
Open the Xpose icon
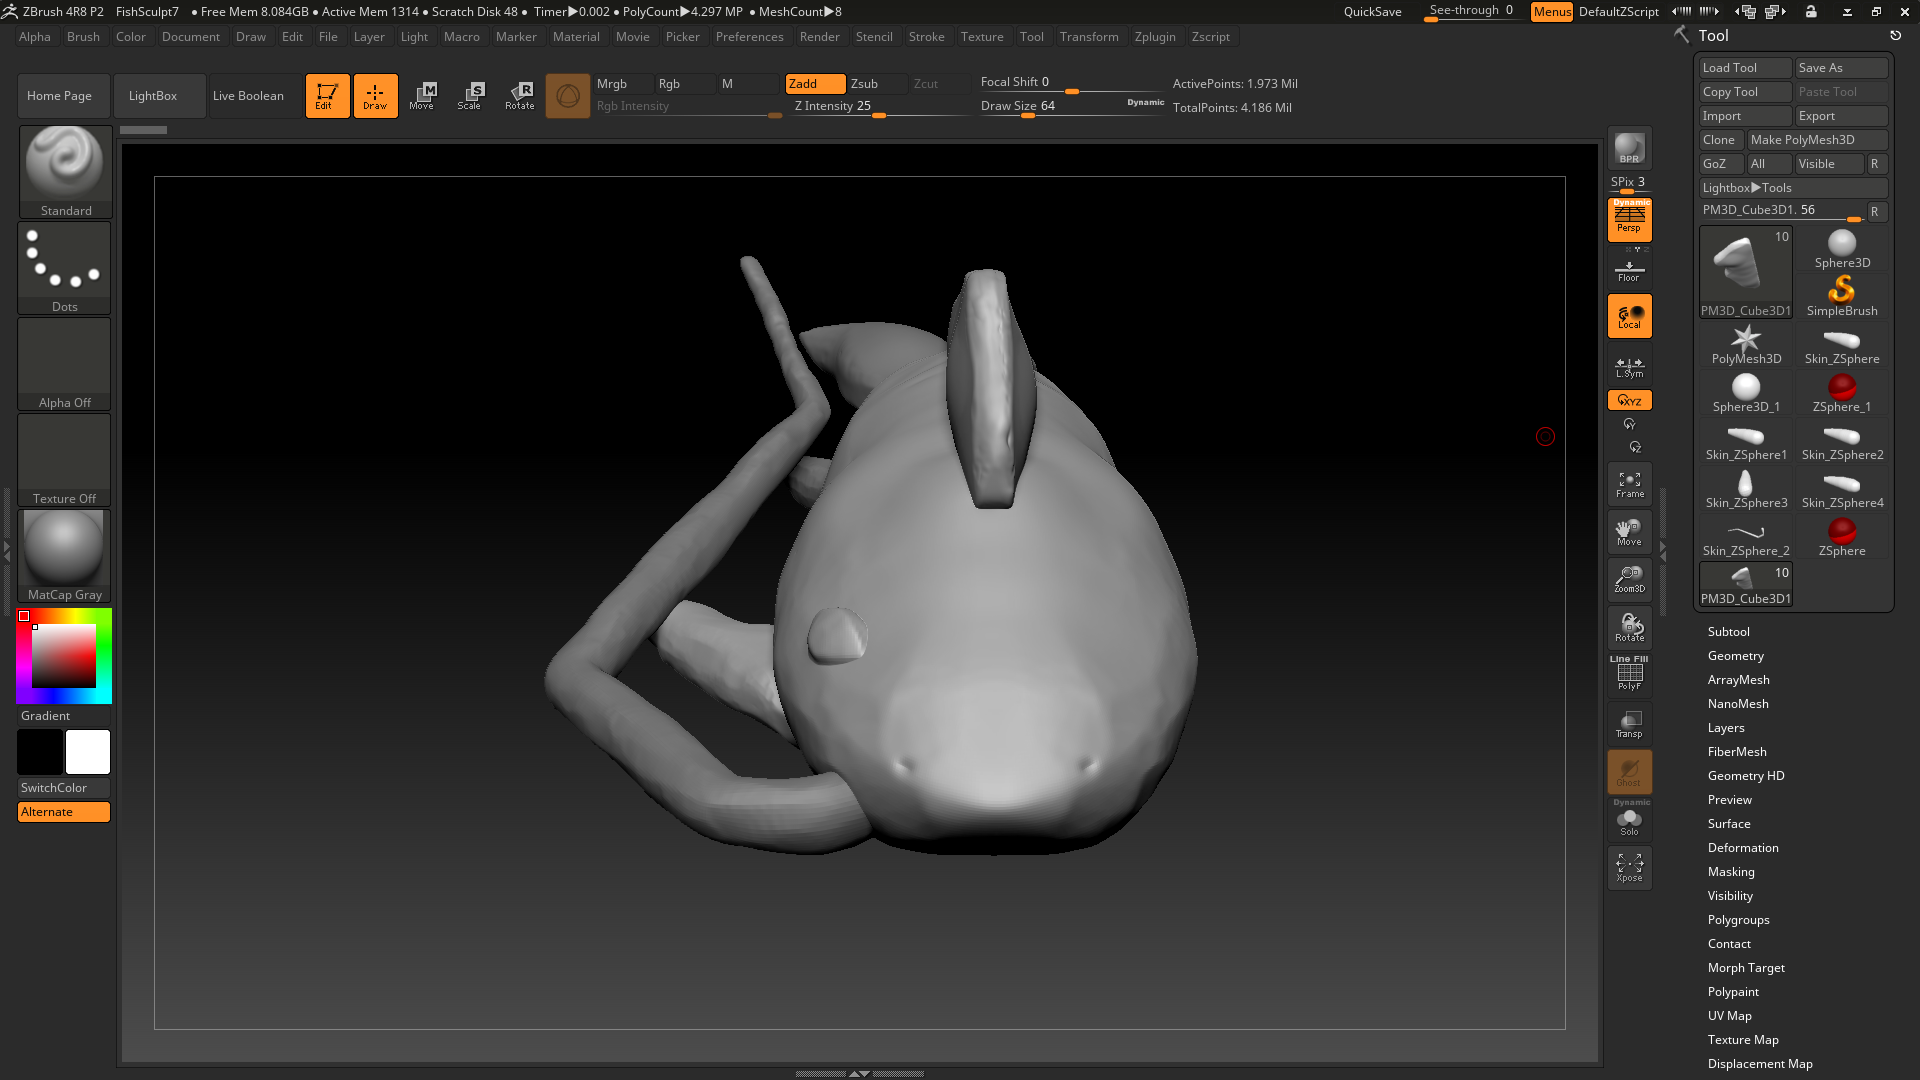point(1629,867)
